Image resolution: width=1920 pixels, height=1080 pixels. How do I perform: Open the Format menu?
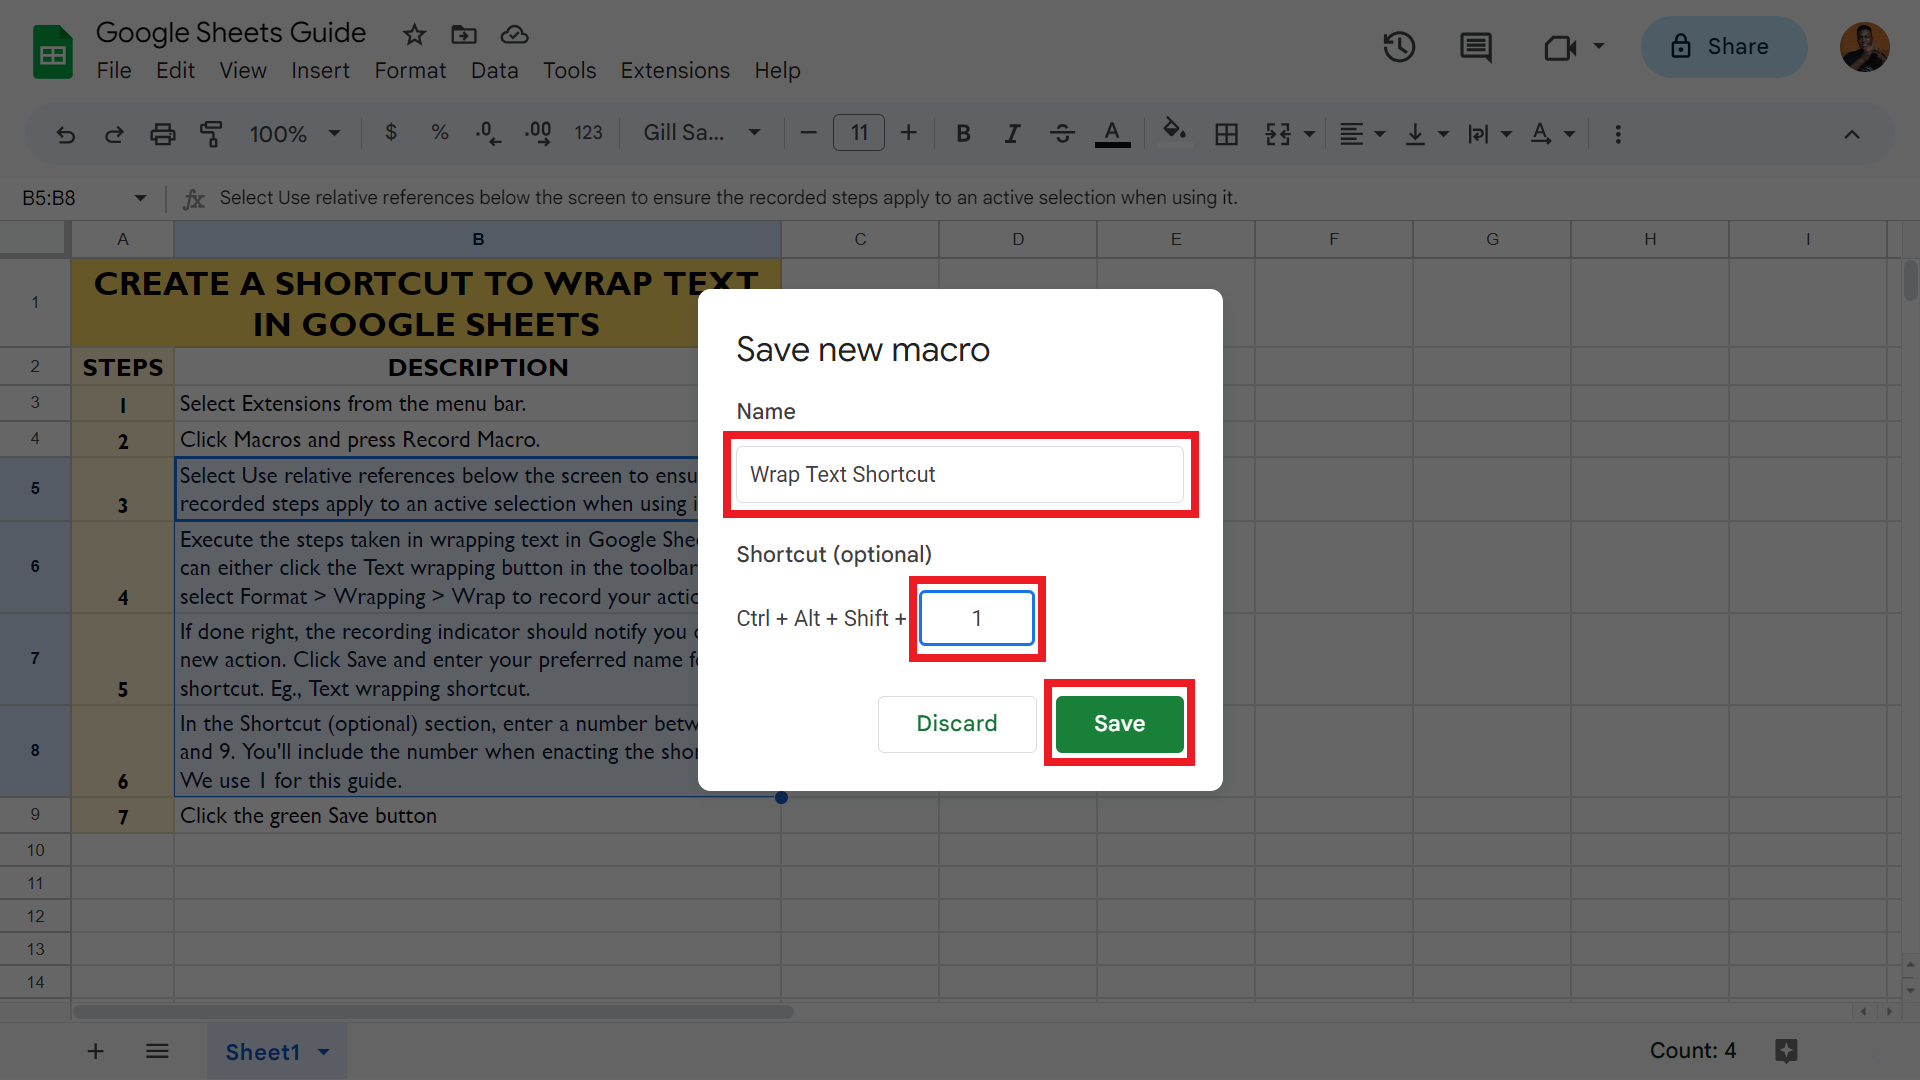[410, 70]
